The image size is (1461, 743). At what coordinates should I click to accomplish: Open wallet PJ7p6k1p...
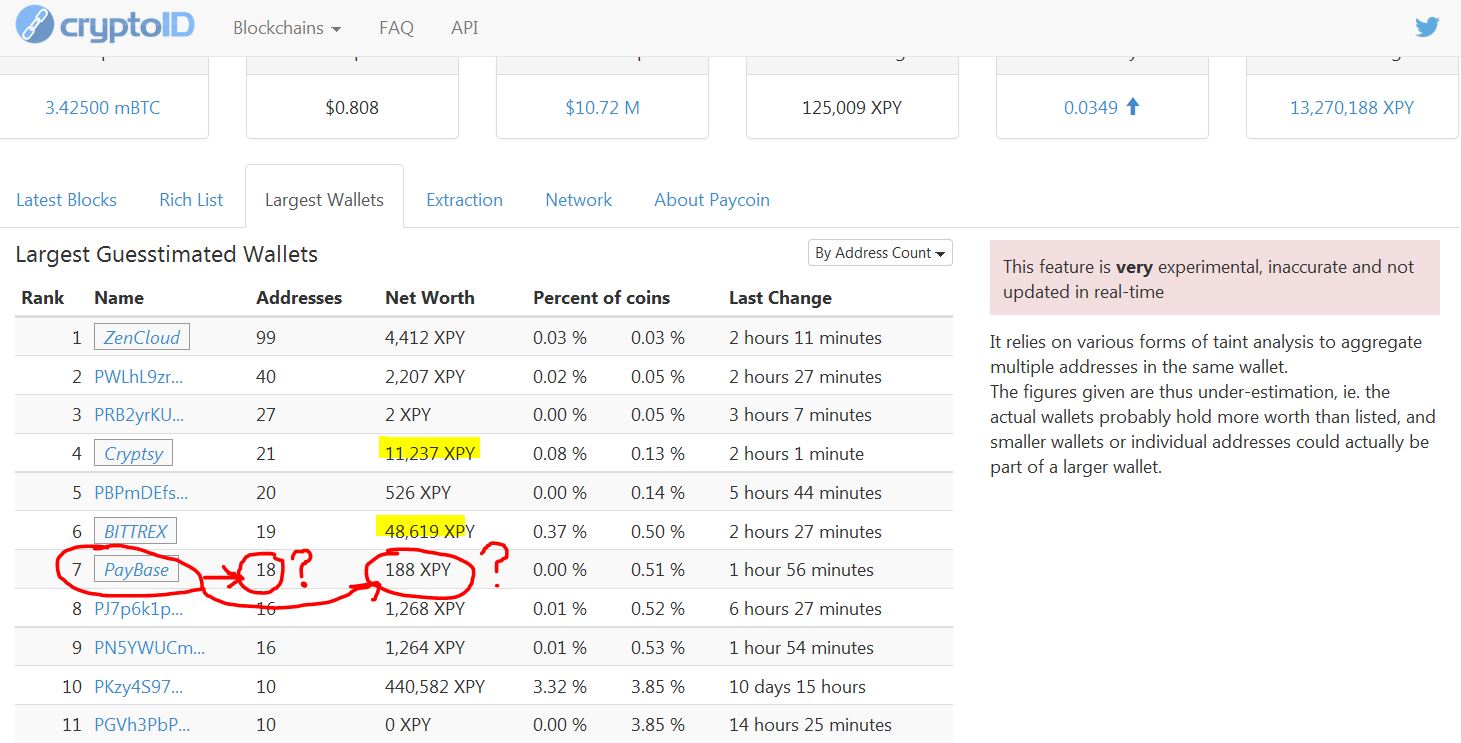click(139, 608)
